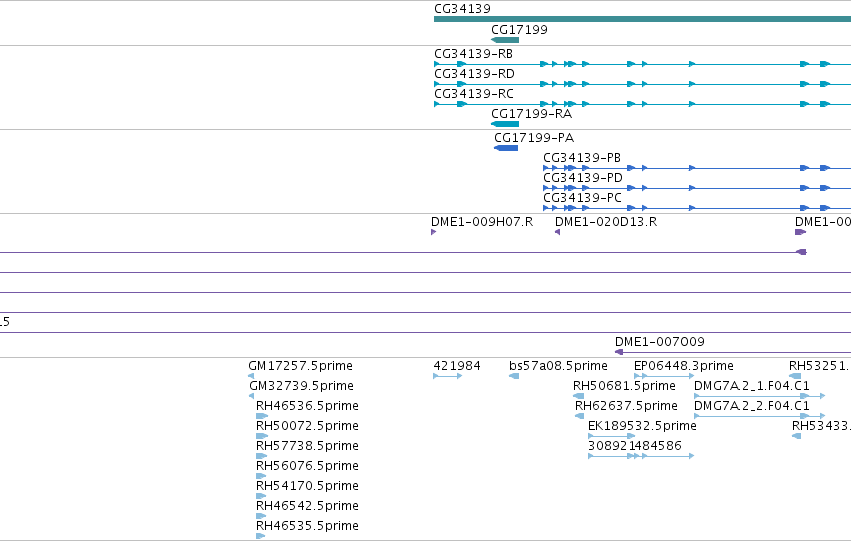Click the DME1-020D13.R arrow marker

[x=557, y=232]
